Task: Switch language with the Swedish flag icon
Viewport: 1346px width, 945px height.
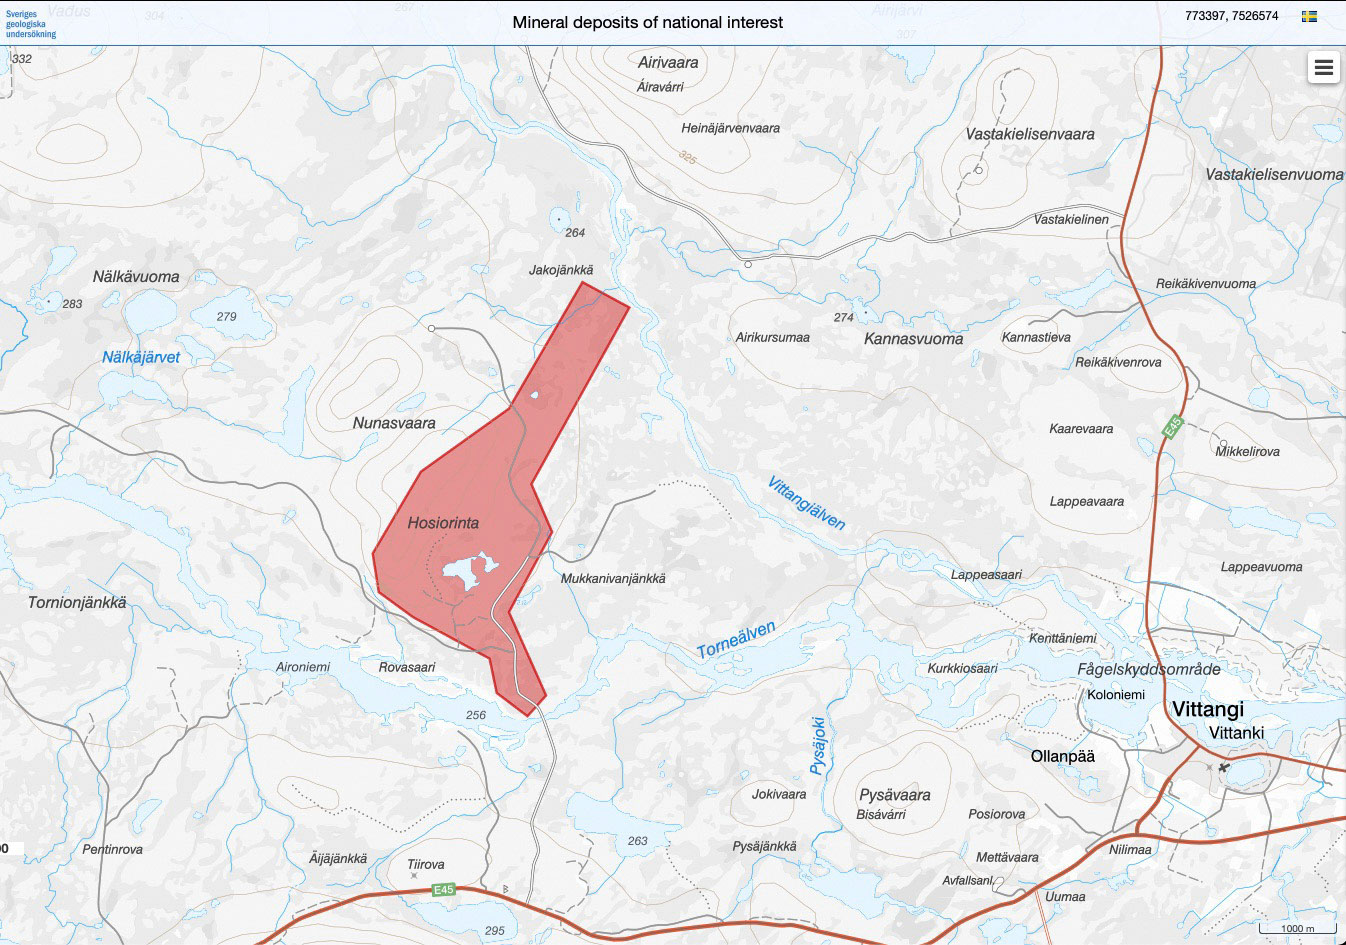Action: click(1309, 16)
